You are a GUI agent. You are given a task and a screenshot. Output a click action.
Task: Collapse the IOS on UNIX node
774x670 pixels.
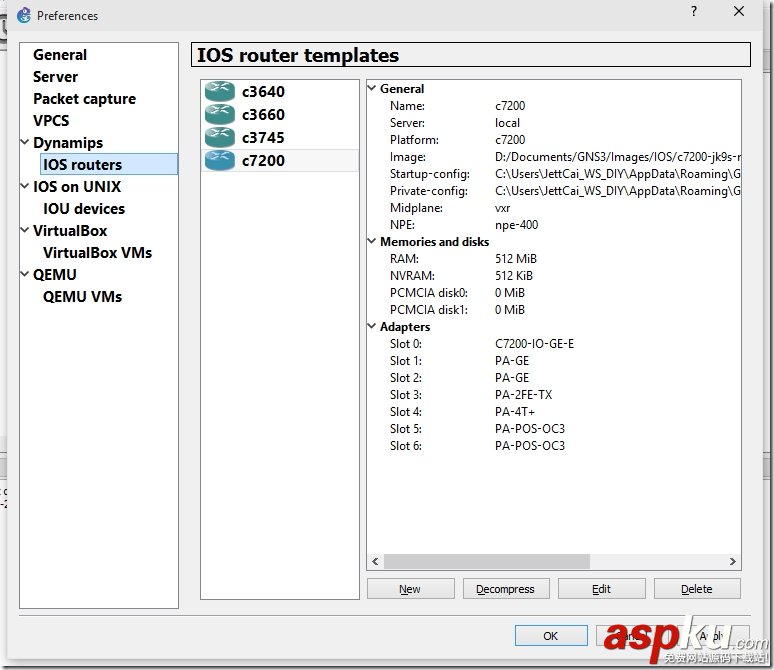[x=25, y=186]
